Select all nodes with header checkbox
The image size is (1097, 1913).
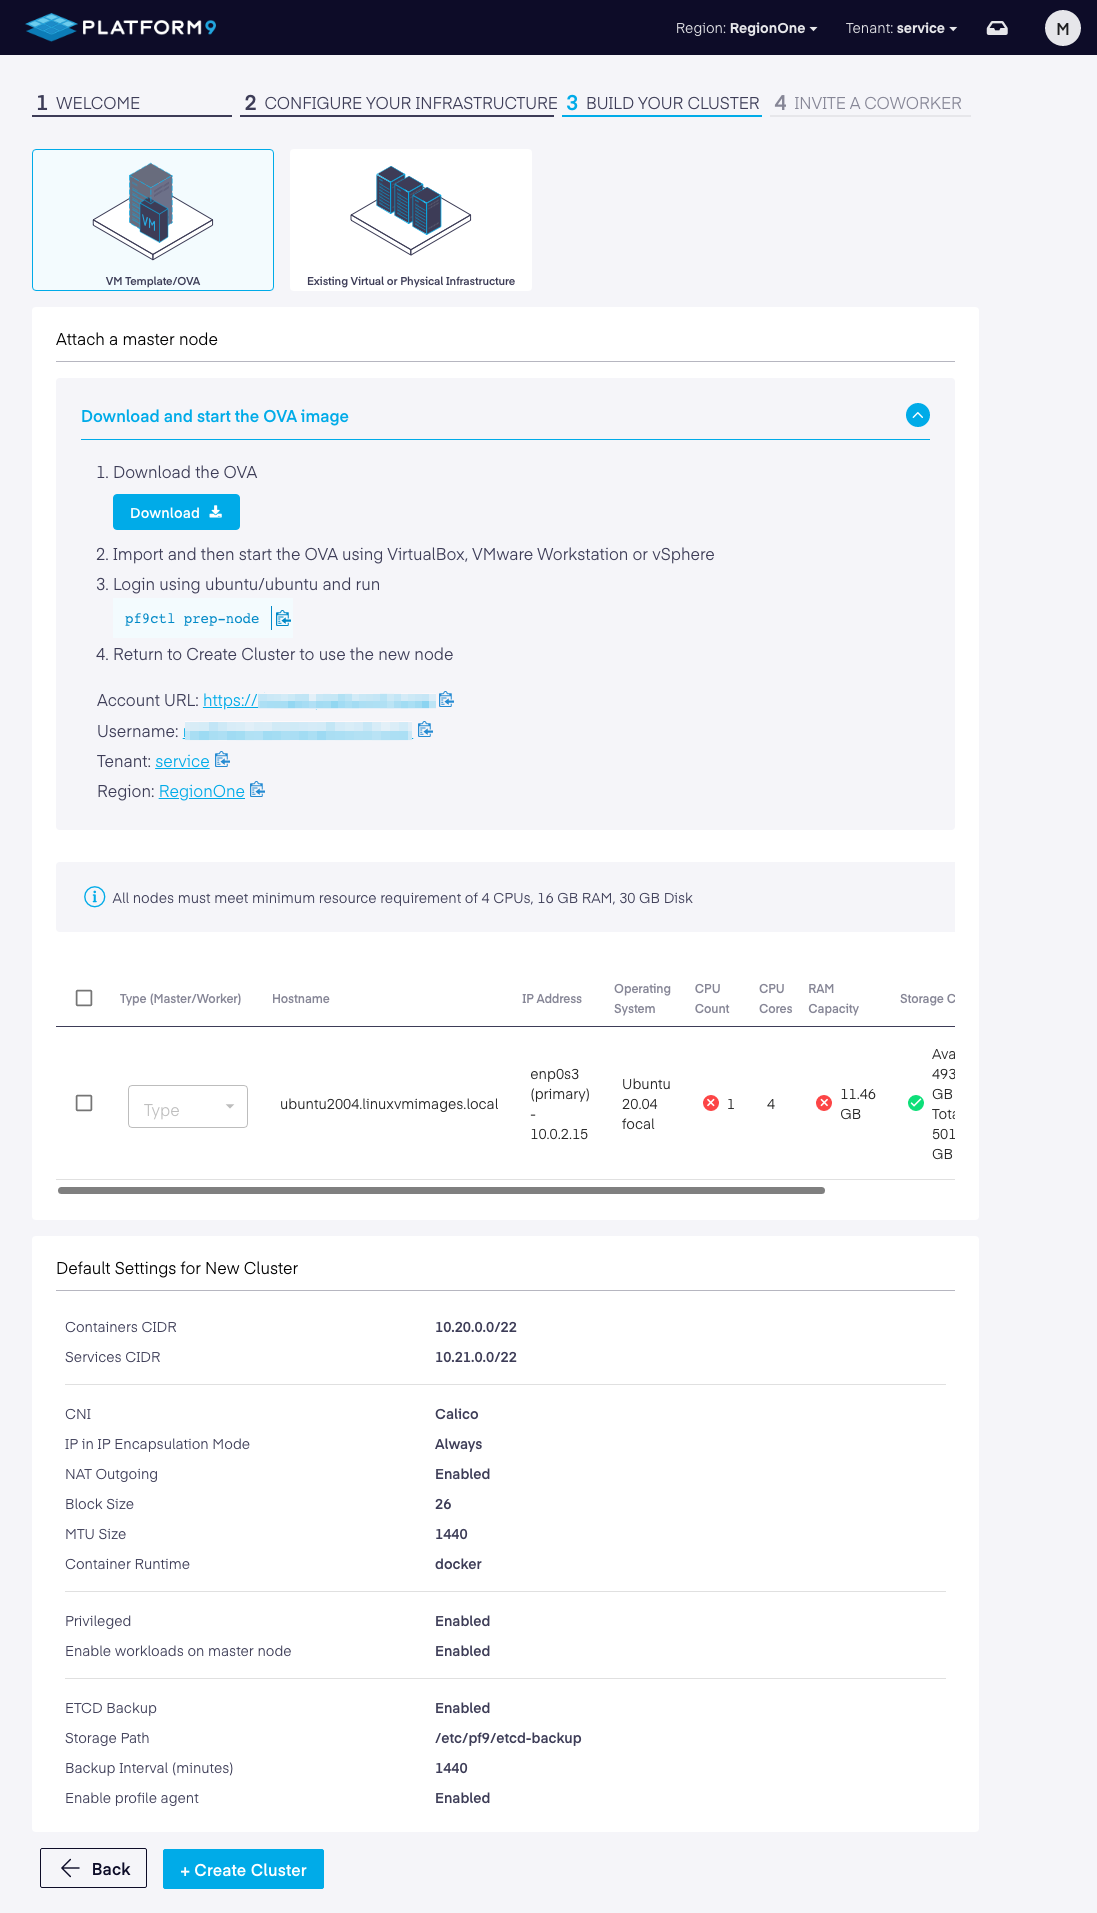pyautogui.click(x=84, y=998)
